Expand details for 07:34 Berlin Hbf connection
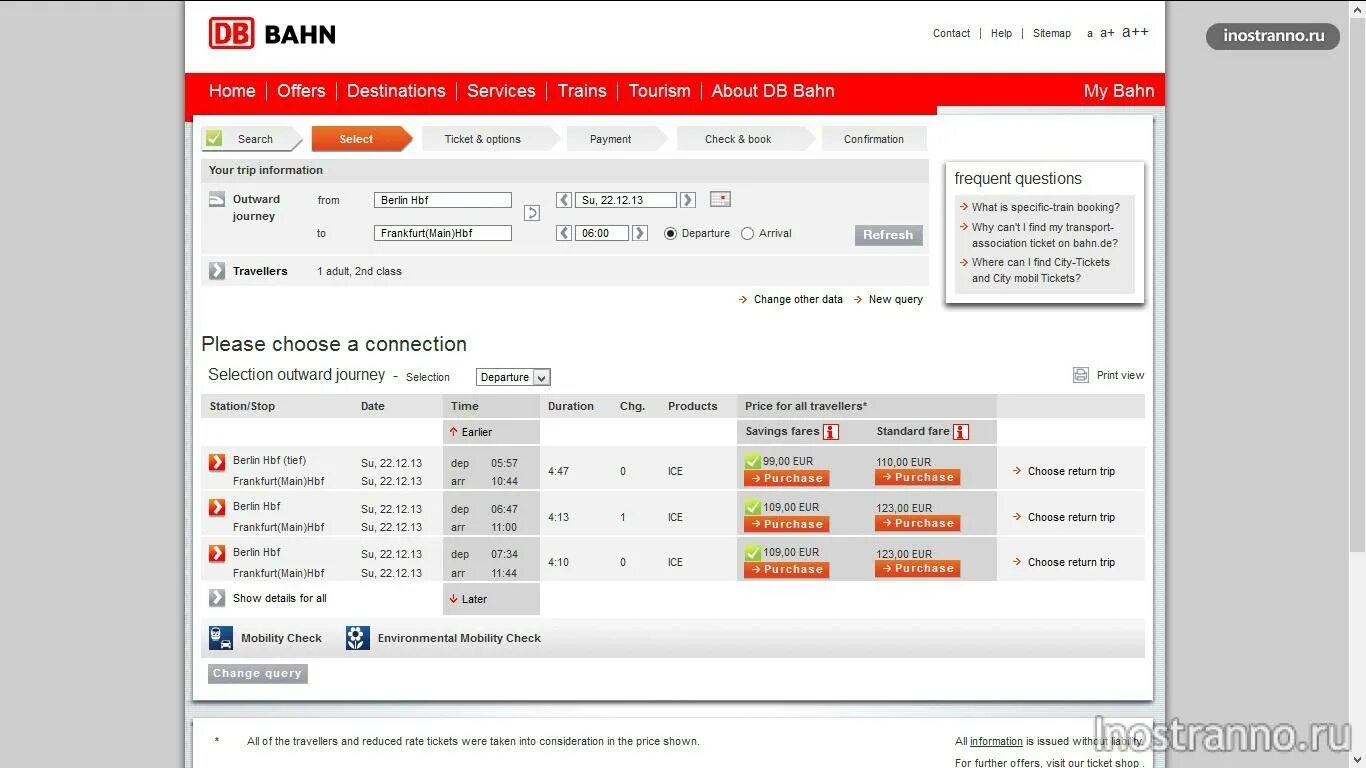Viewport: 1366px width, 768px height. pos(217,553)
